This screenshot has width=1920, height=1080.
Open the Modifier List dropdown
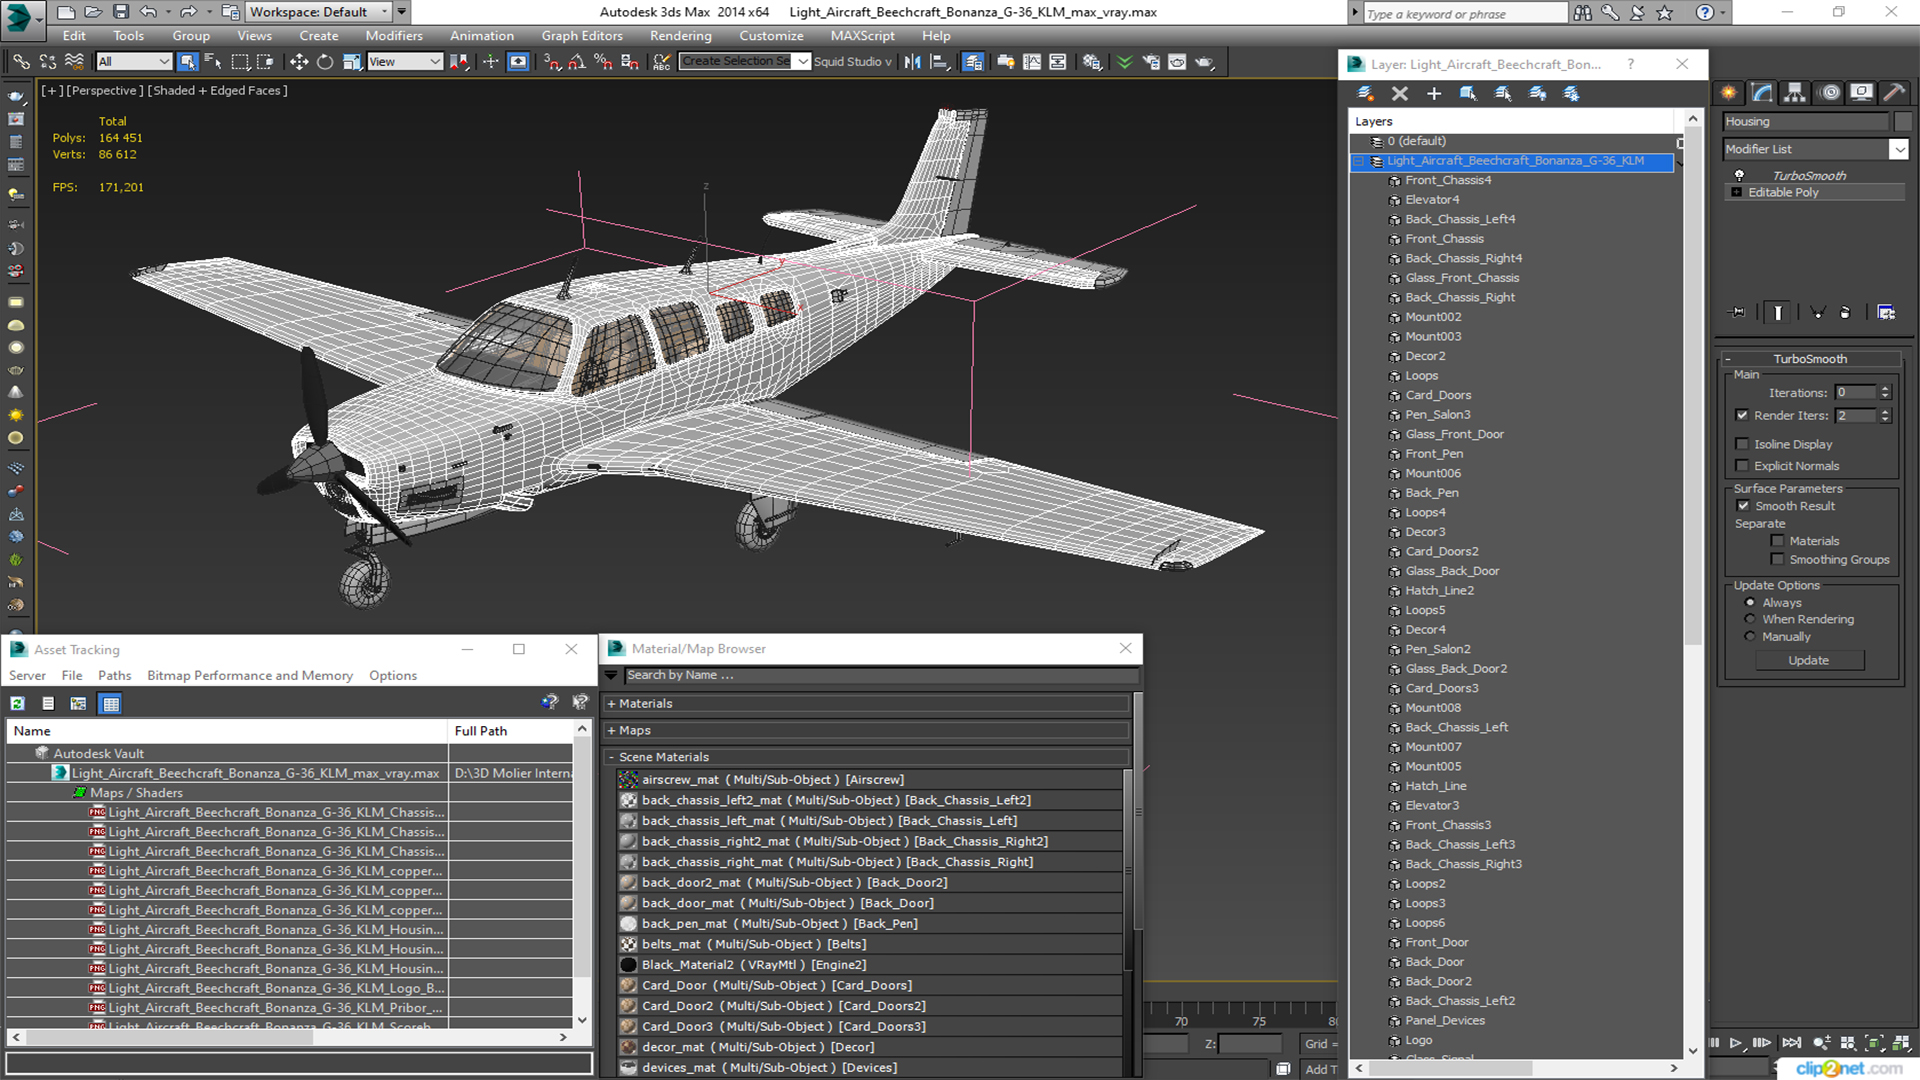(x=1898, y=149)
